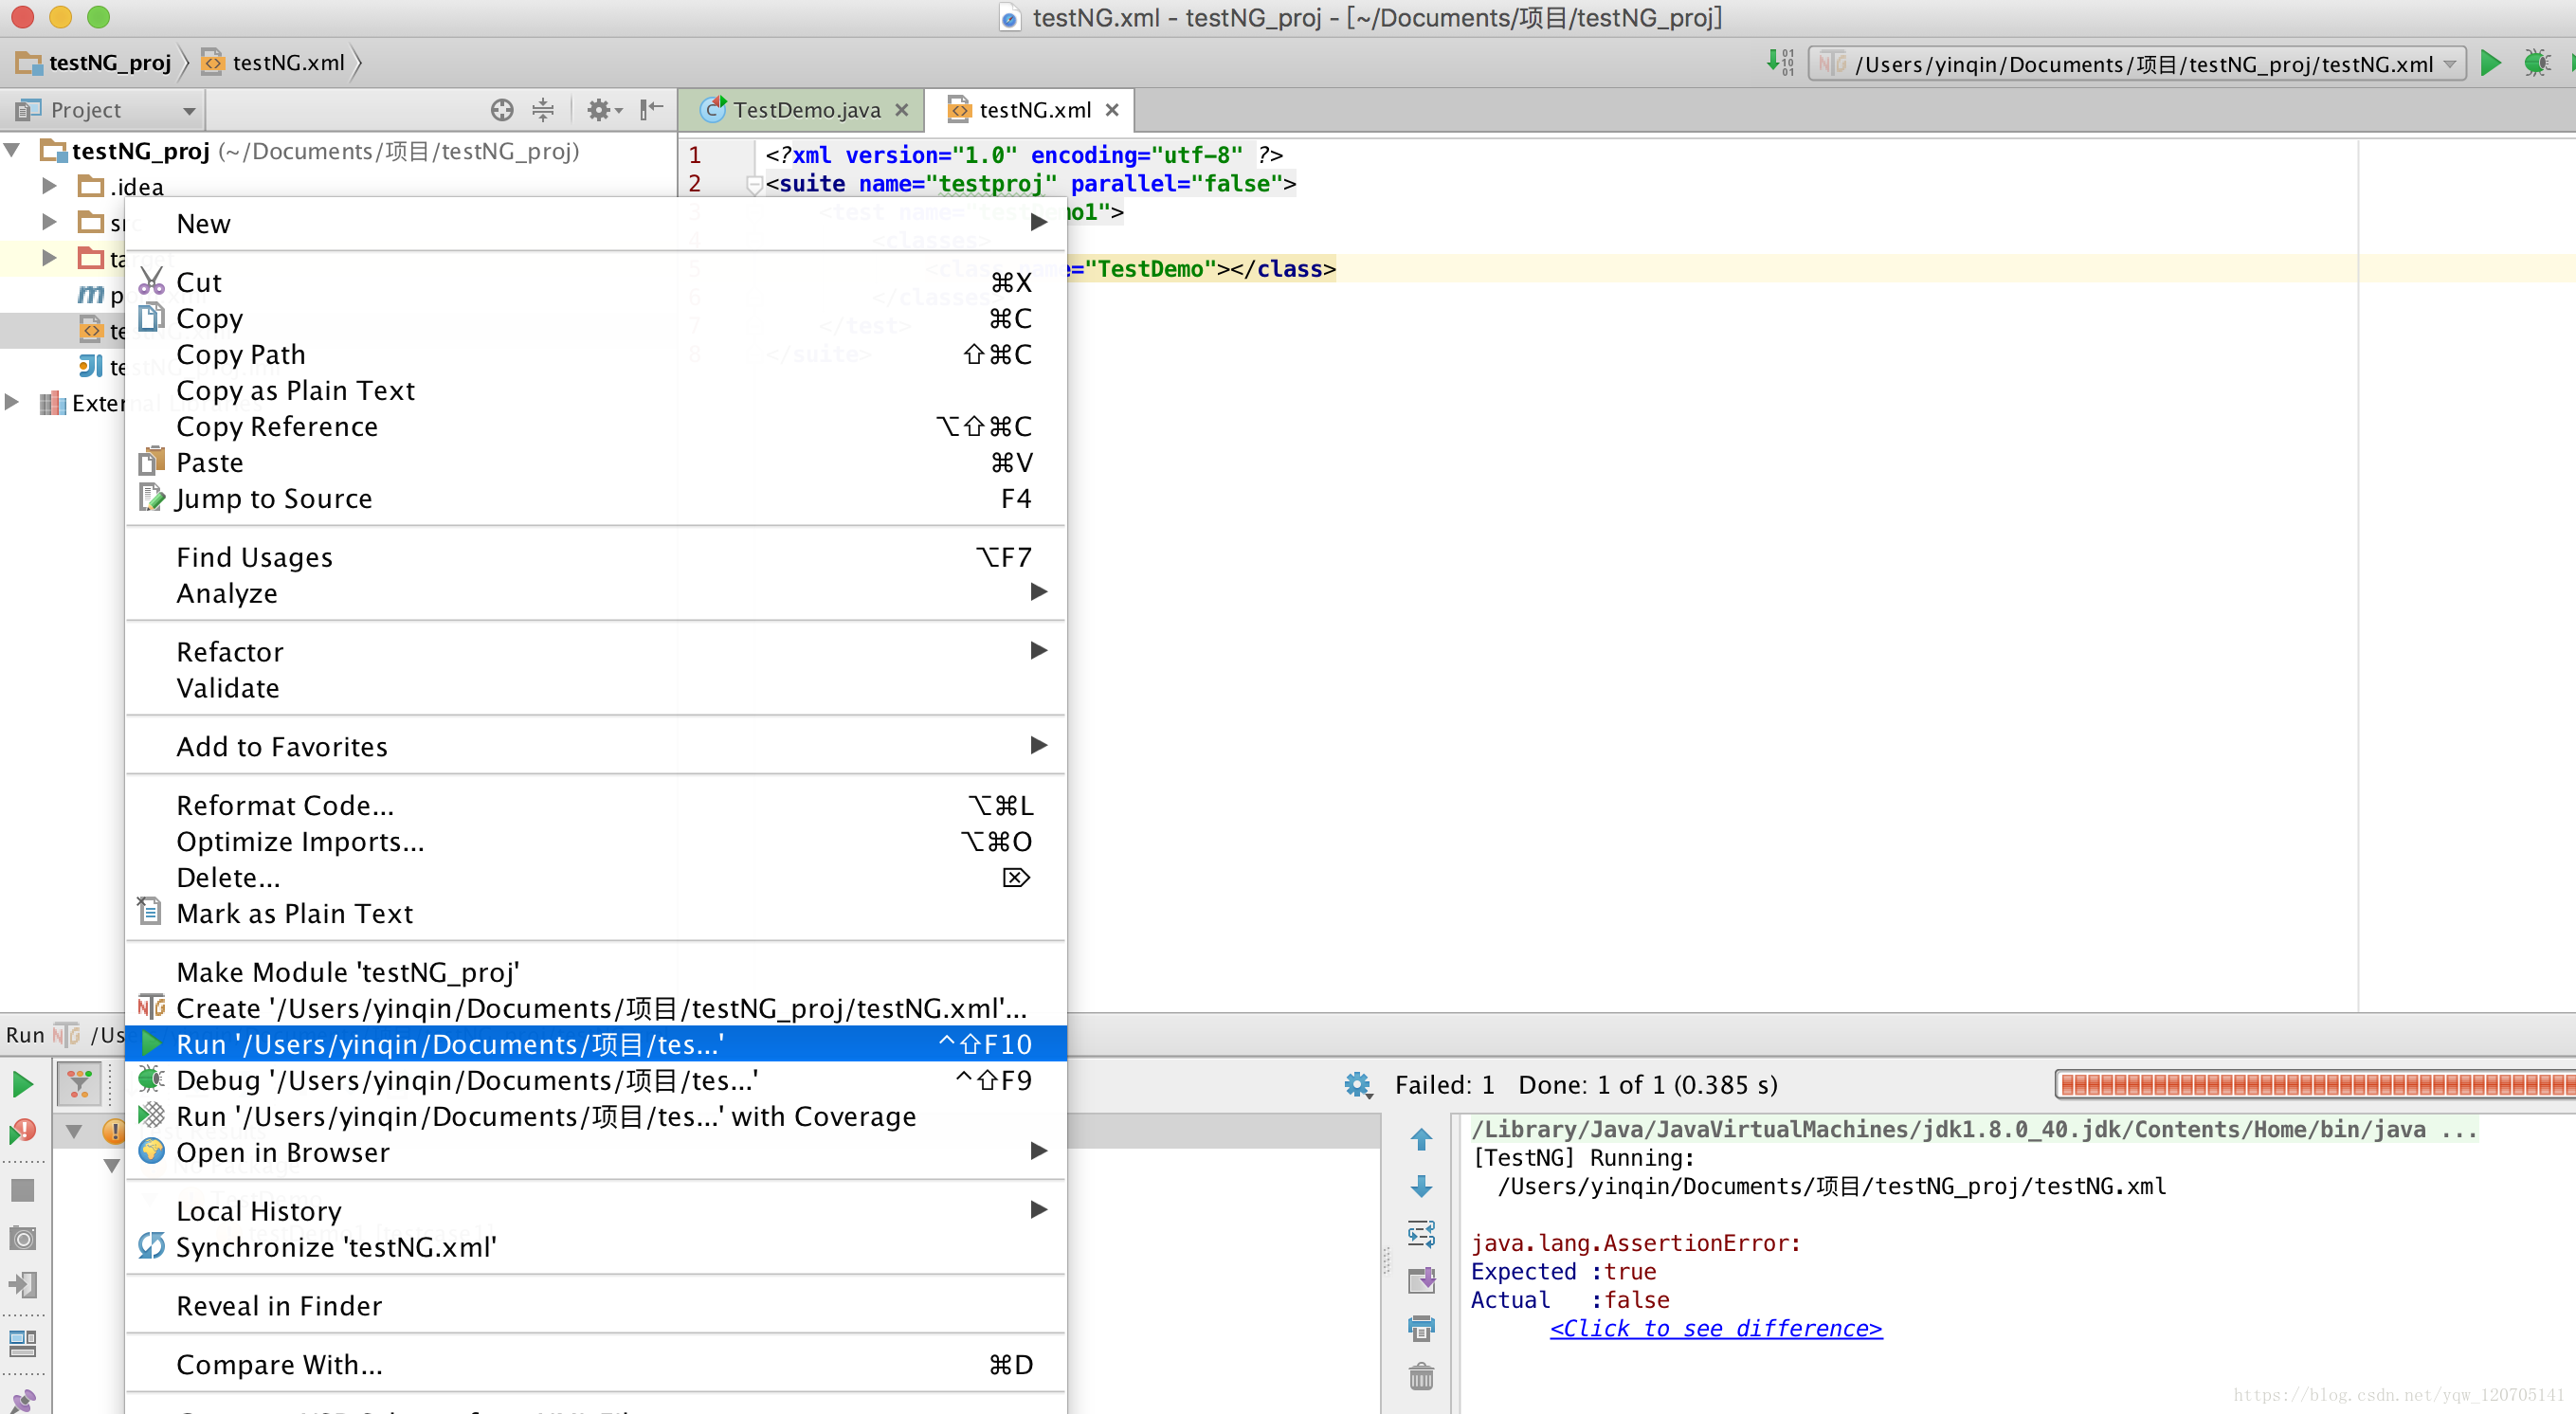The width and height of the screenshot is (2576, 1414).
Task: Choose Copy Reference
Action: (x=596, y=427)
